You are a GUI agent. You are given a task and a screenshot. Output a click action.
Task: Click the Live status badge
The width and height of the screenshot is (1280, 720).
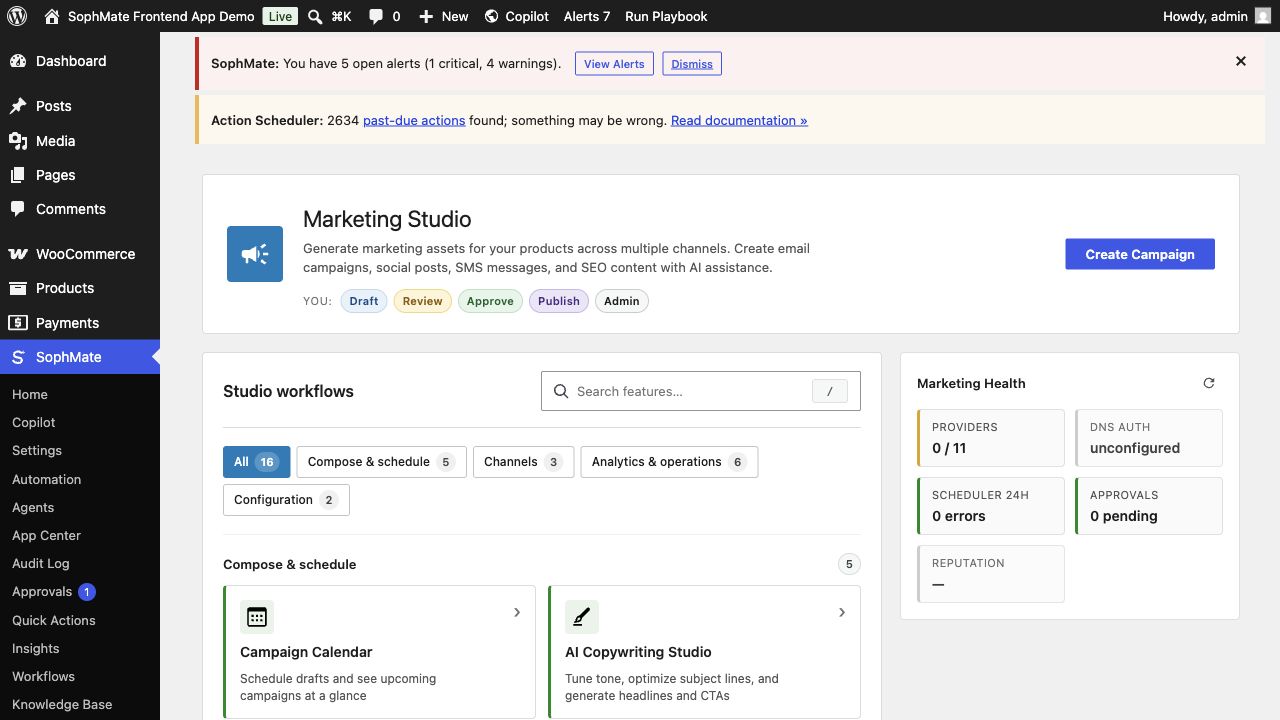coord(280,16)
